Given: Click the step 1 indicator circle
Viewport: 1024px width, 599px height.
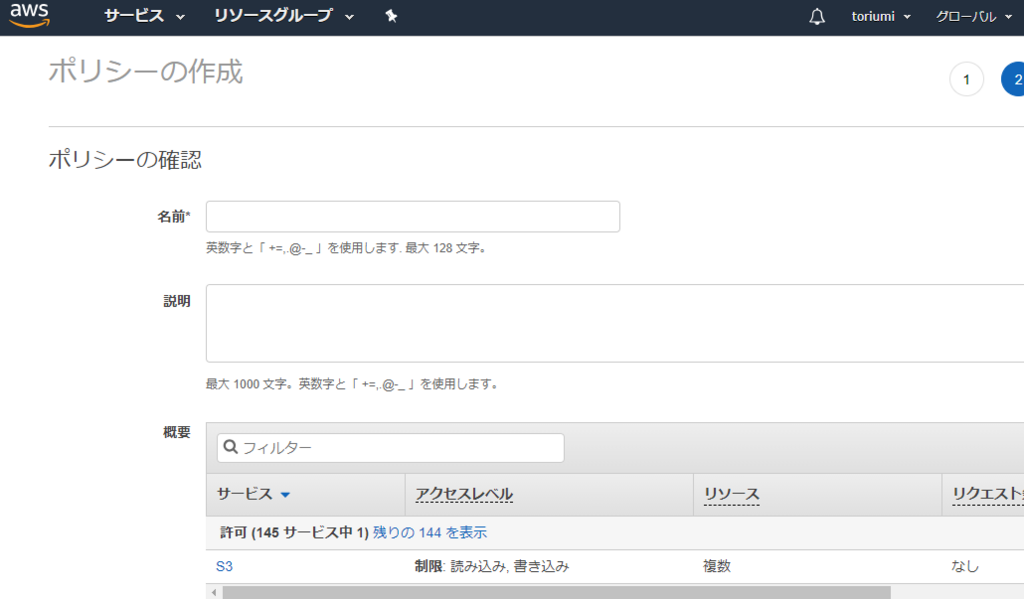Looking at the screenshot, I should click(966, 79).
